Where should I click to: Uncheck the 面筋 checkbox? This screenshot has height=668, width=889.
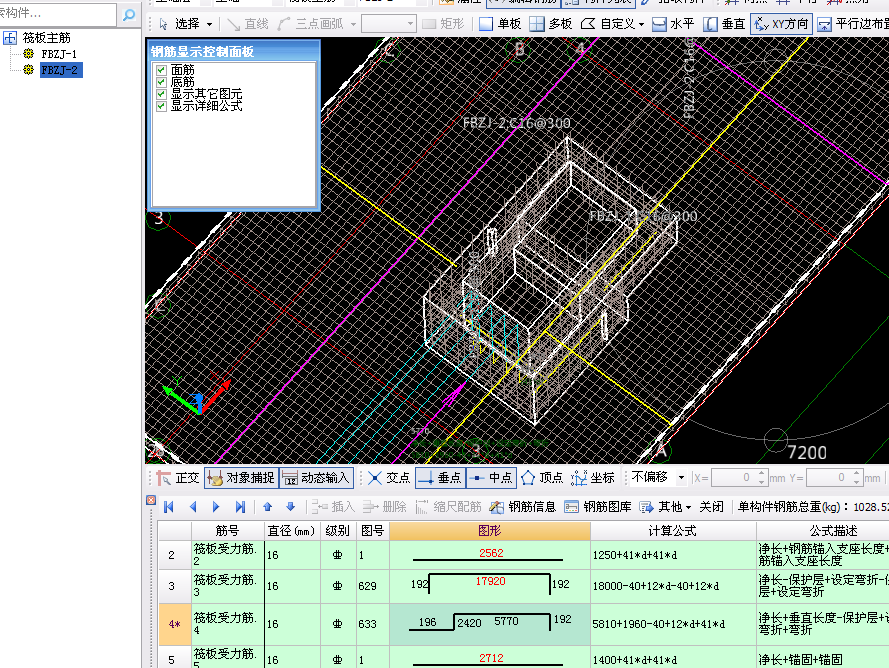pyautogui.click(x=161, y=70)
